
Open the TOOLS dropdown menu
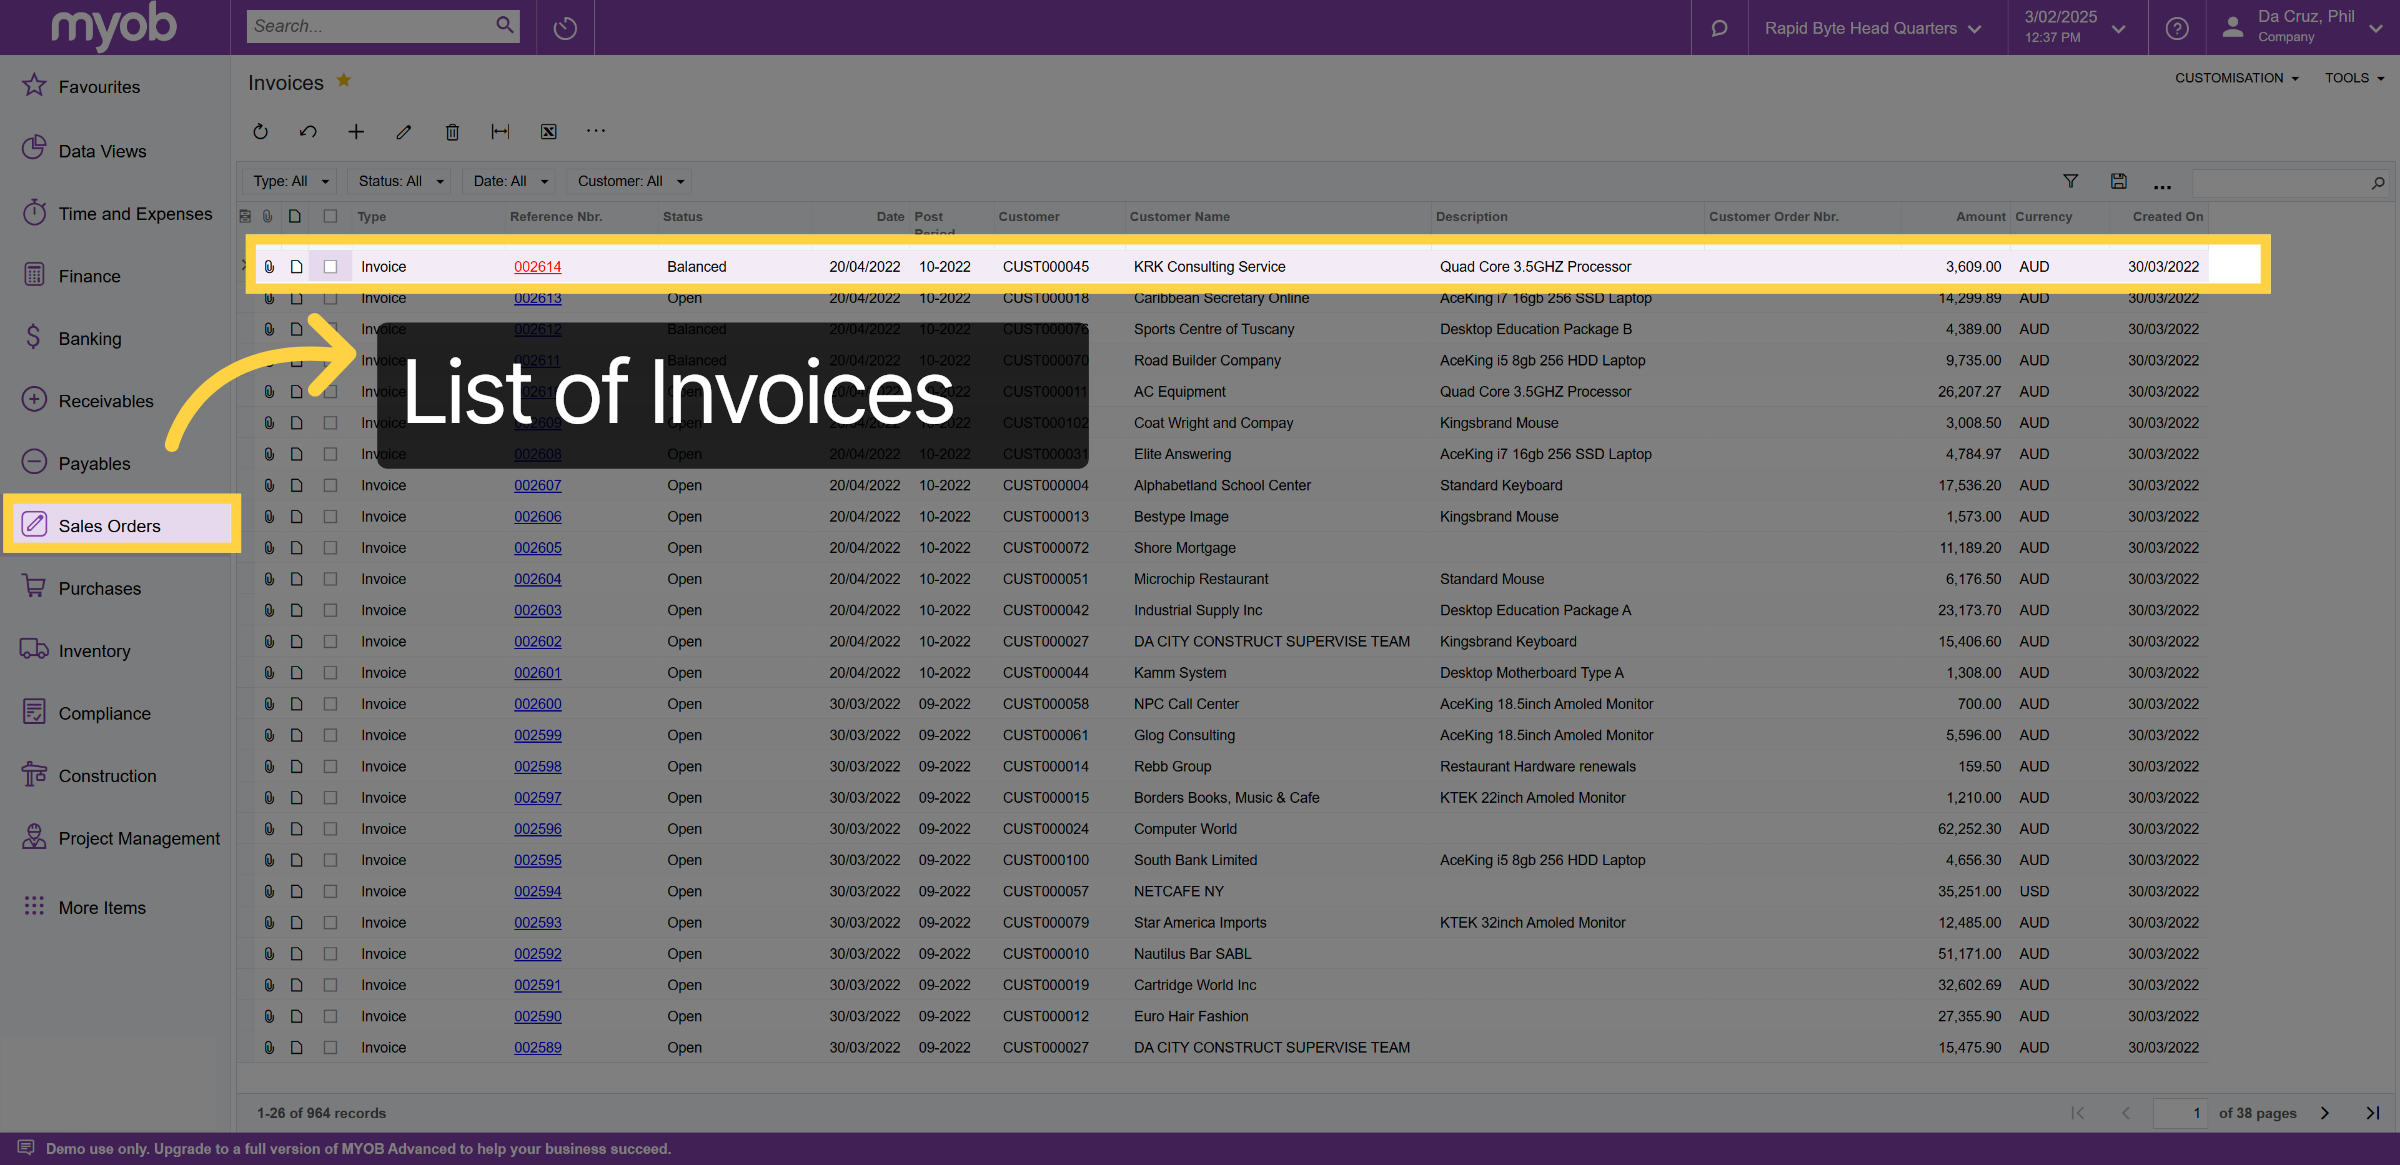click(x=2354, y=78)
